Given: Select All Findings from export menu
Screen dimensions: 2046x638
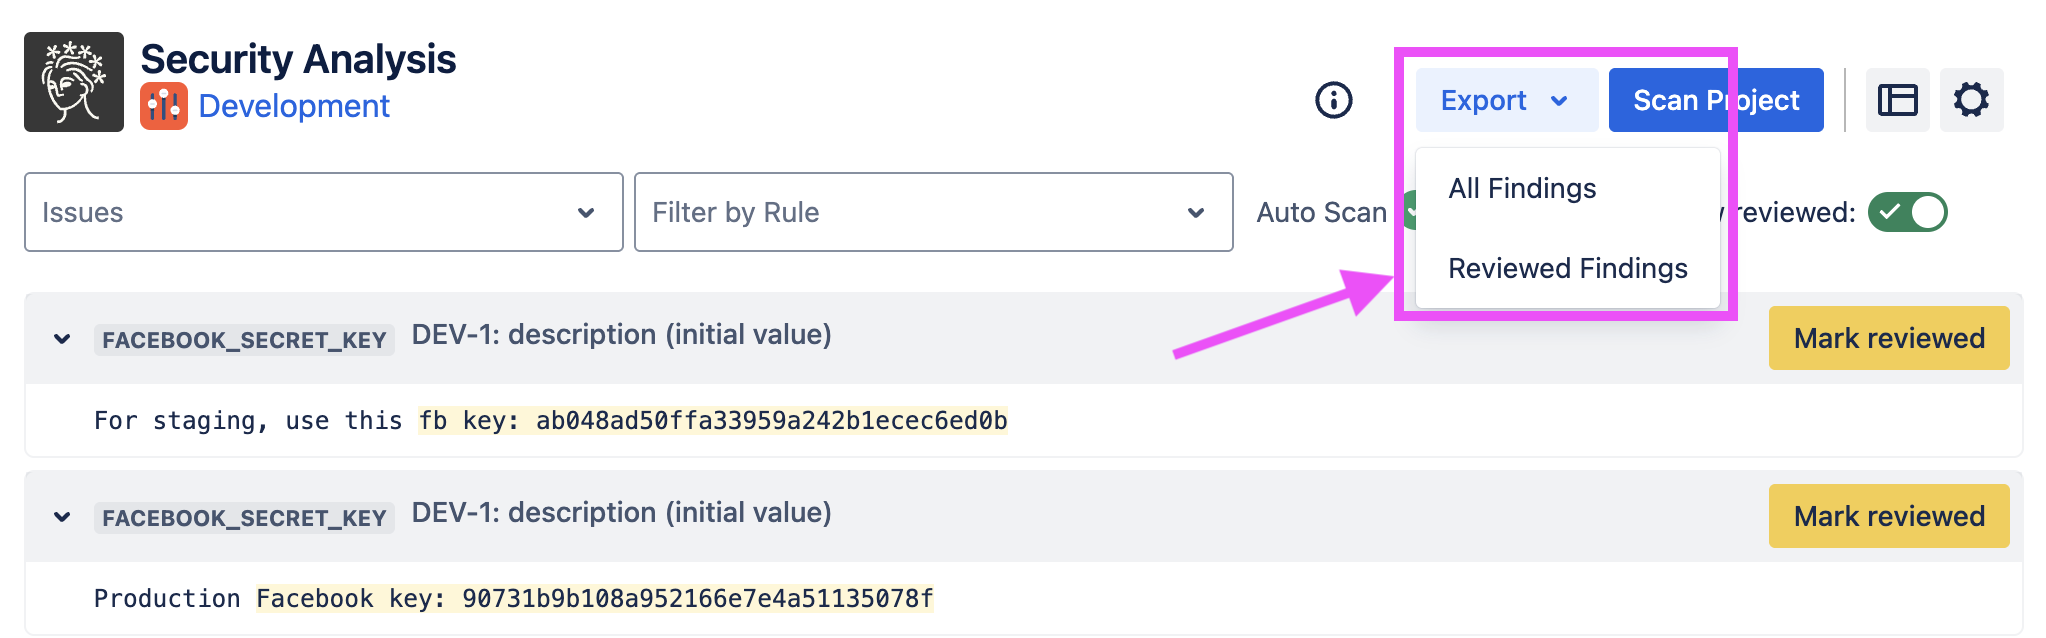Looking at the screenshot, I should [x=1522, y=188].
